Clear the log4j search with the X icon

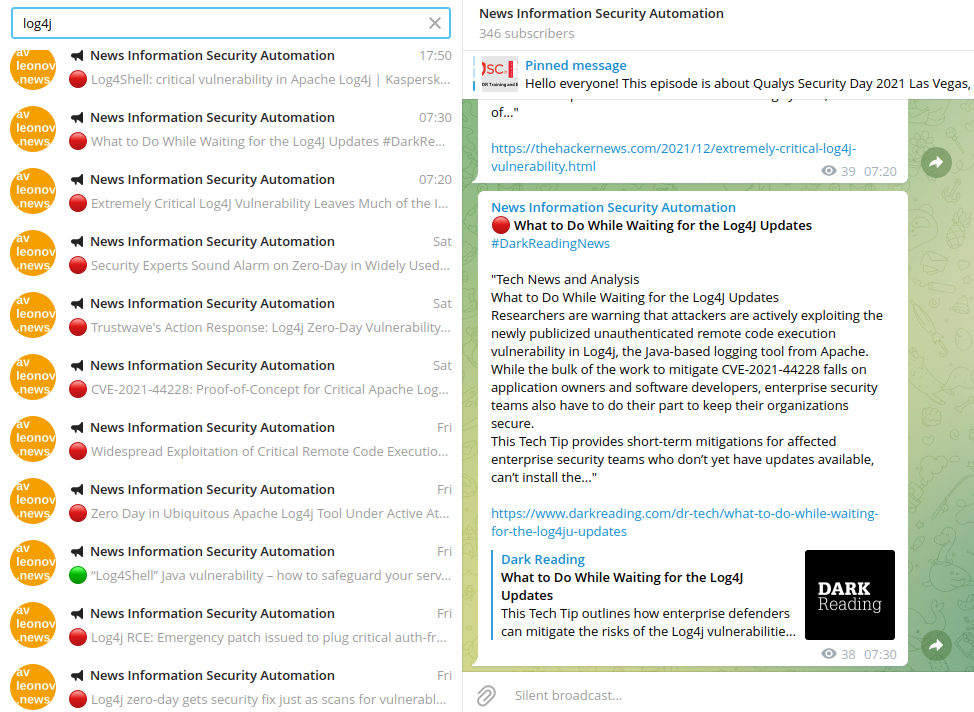(435, 24)
